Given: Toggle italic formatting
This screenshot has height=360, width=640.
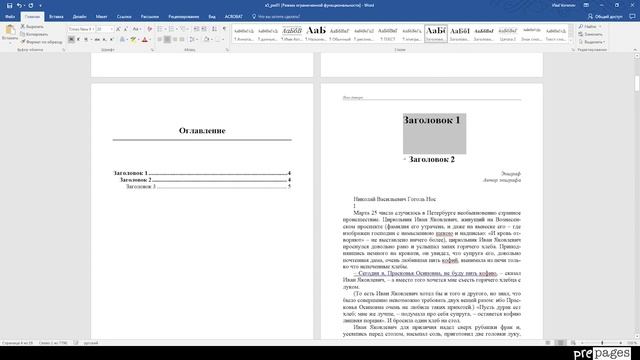Looking at the screenshot, I should click(78, 40).
